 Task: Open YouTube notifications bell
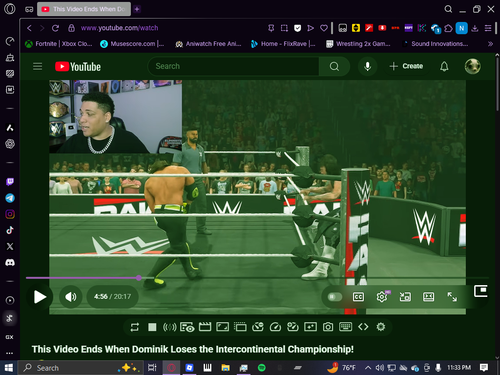(x=444, y=66)
